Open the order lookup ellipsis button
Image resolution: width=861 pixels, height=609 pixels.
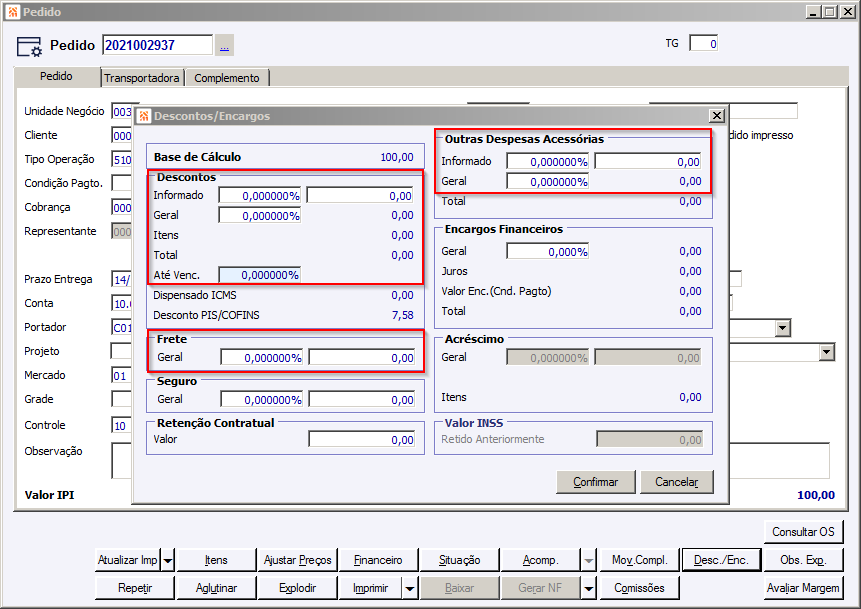point(224,45)
